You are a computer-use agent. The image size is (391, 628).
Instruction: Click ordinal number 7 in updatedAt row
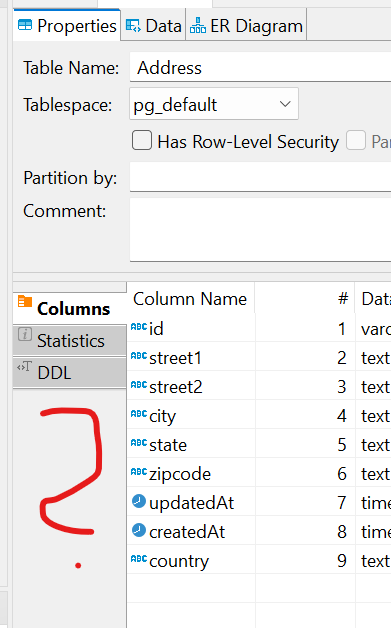click(x=342, y=503)
